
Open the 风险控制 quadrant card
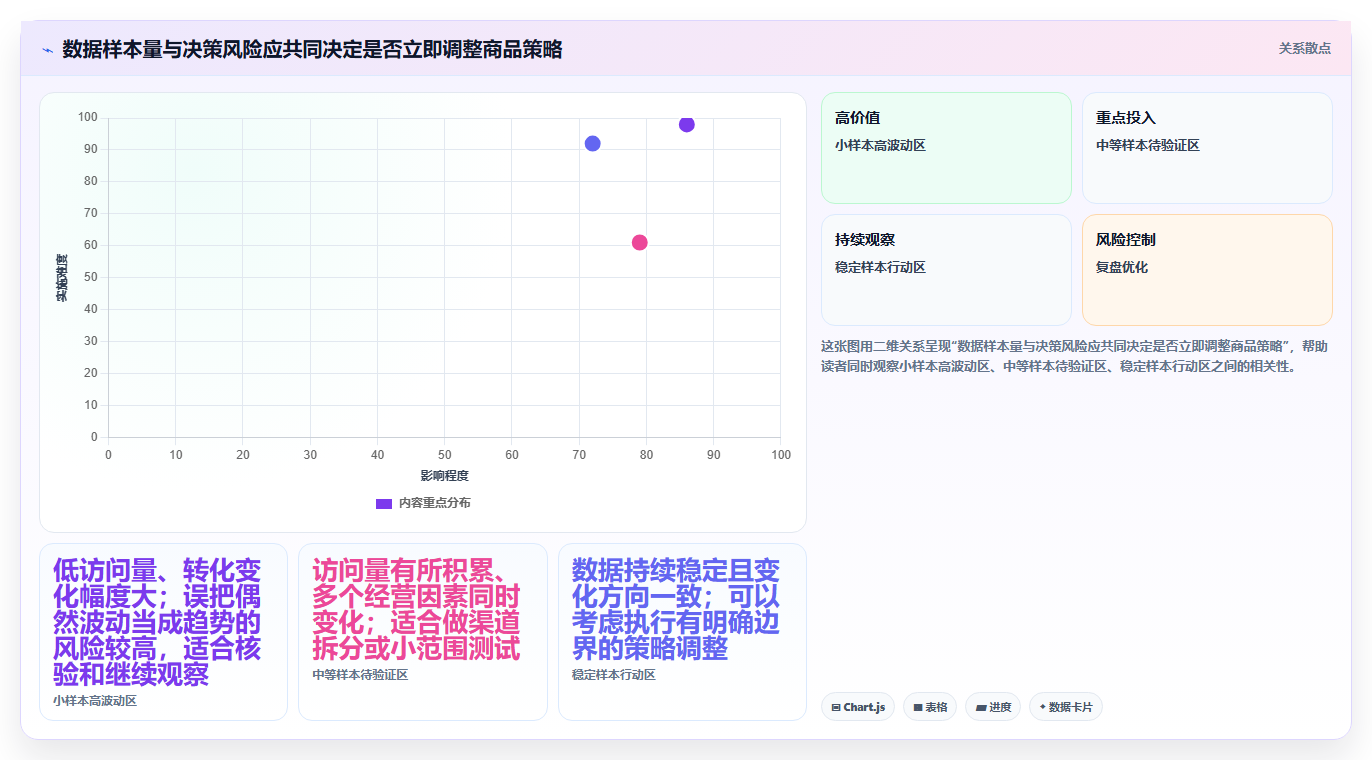(x=1207, y=270)
